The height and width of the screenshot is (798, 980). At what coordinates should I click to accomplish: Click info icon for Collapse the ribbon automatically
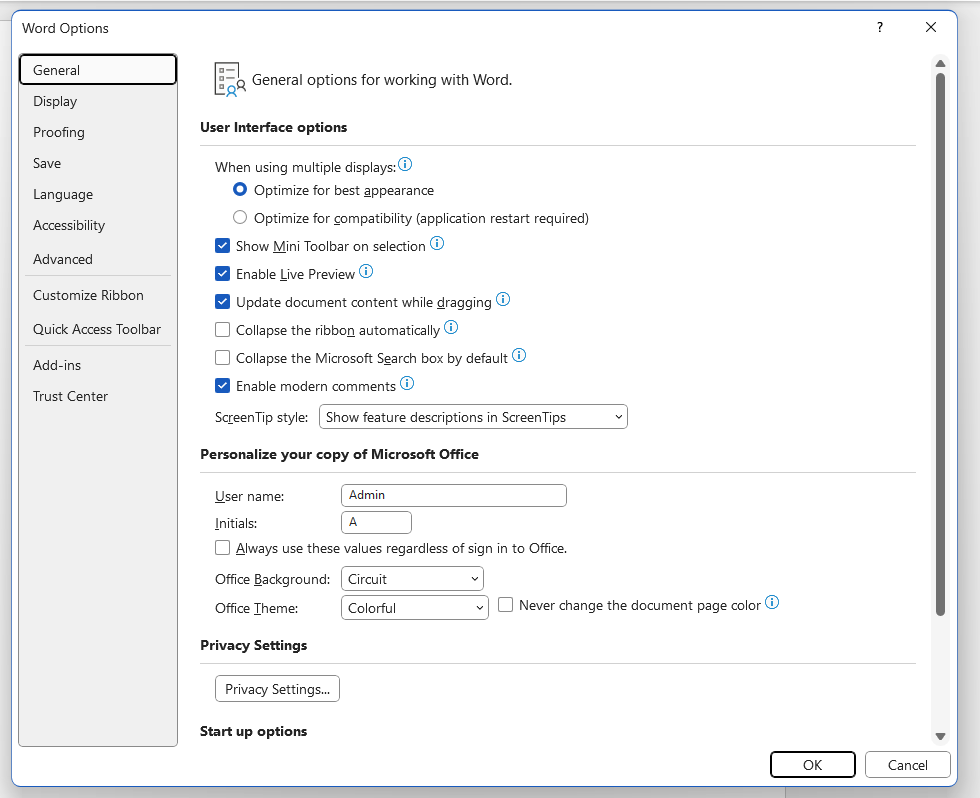tap(451, 327)
